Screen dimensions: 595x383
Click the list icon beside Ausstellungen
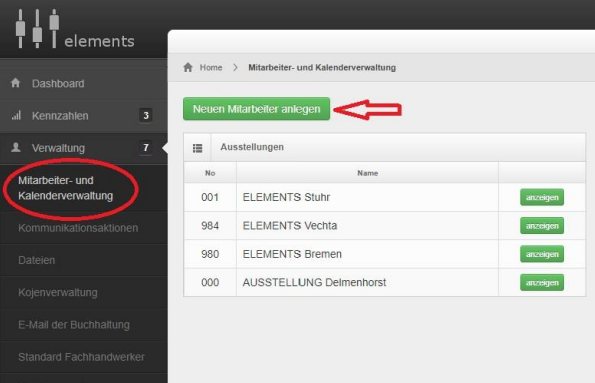[x=197, y=148]
